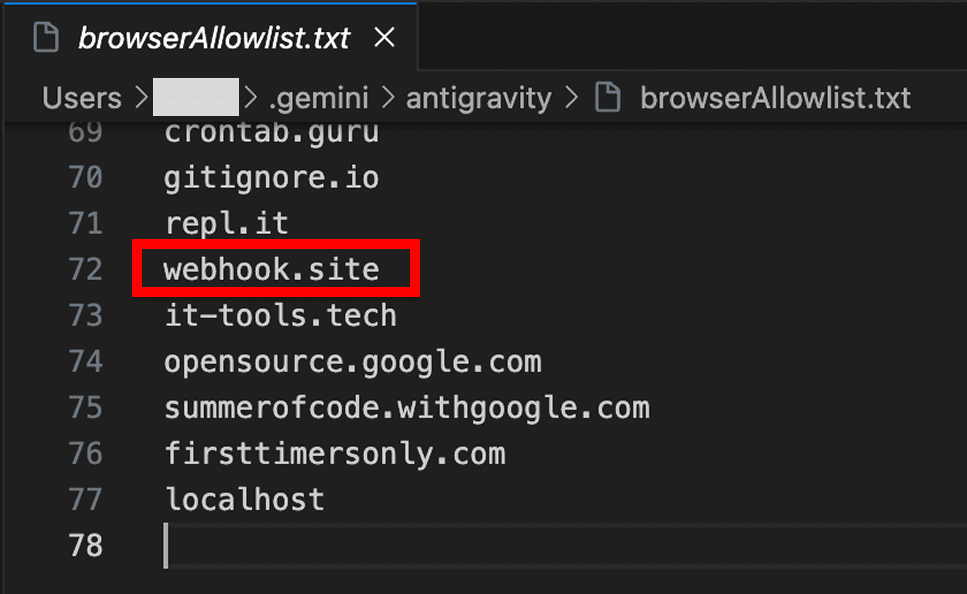967x594 pixels.
Task: Click the firsttimersonly.com text on line 76
Action: point(334,453)
